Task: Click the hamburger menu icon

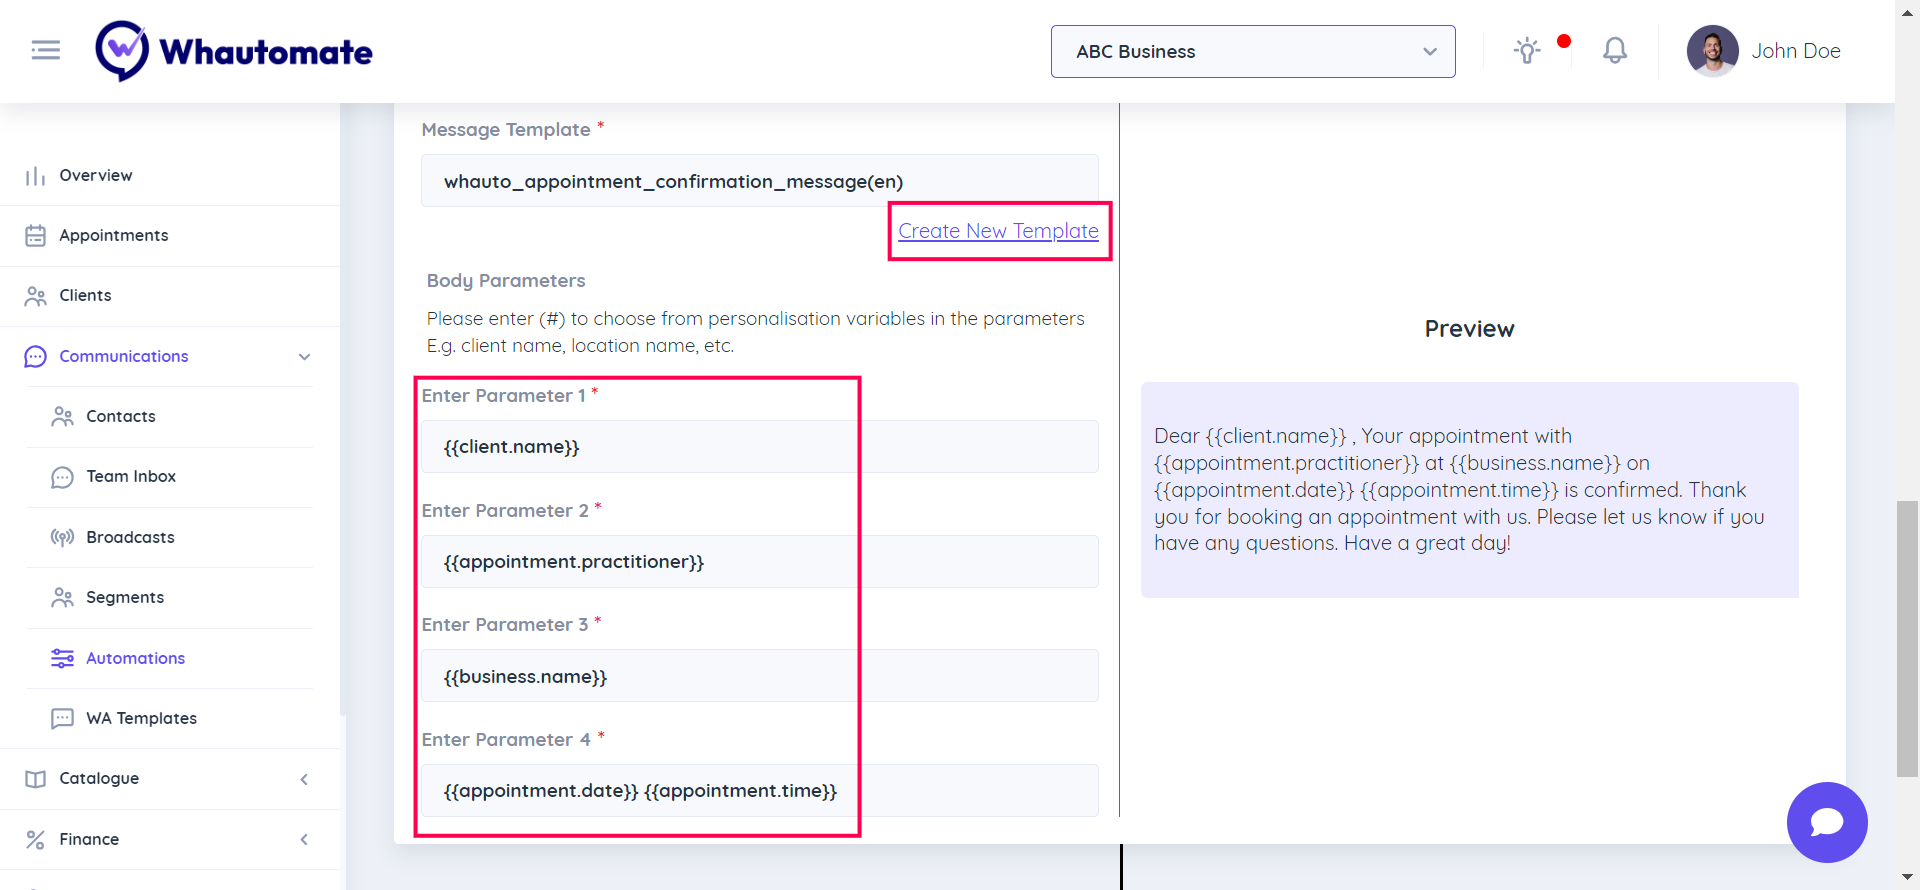Action: [x=46, y=50]
